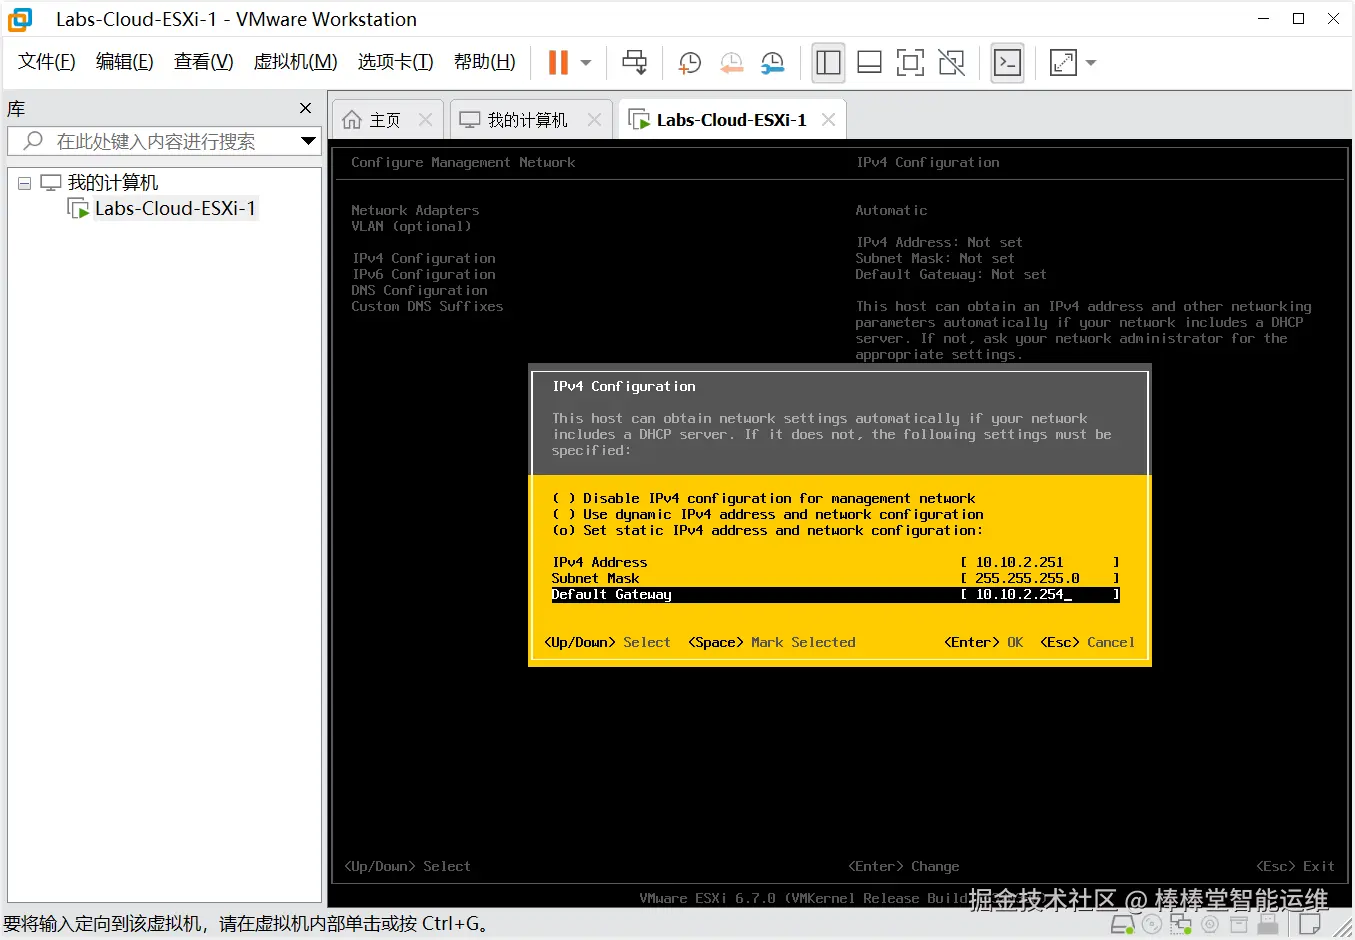Toggle the thumbnail bar view icon
Screen dimensions: 1355x940
(869, 62)
